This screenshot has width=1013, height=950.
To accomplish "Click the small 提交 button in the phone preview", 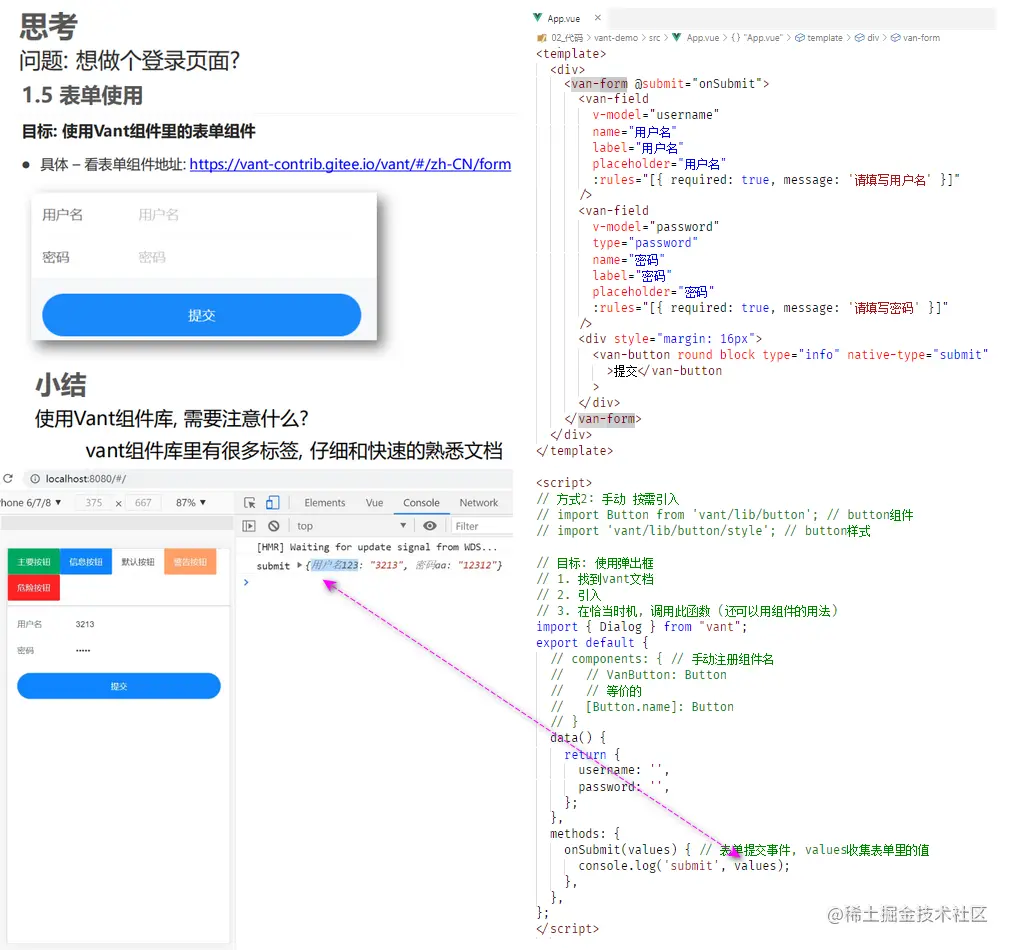I will 119,686.
